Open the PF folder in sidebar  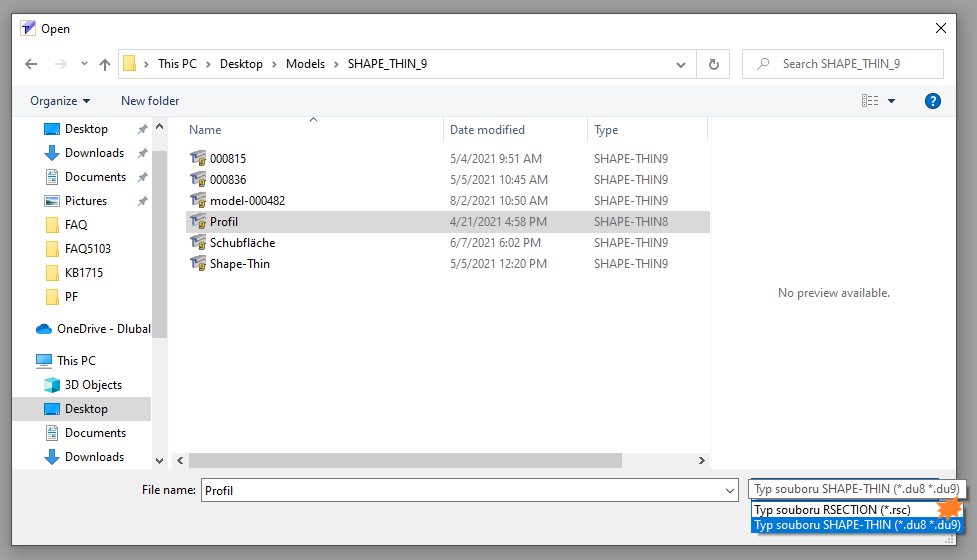(71, 297)
